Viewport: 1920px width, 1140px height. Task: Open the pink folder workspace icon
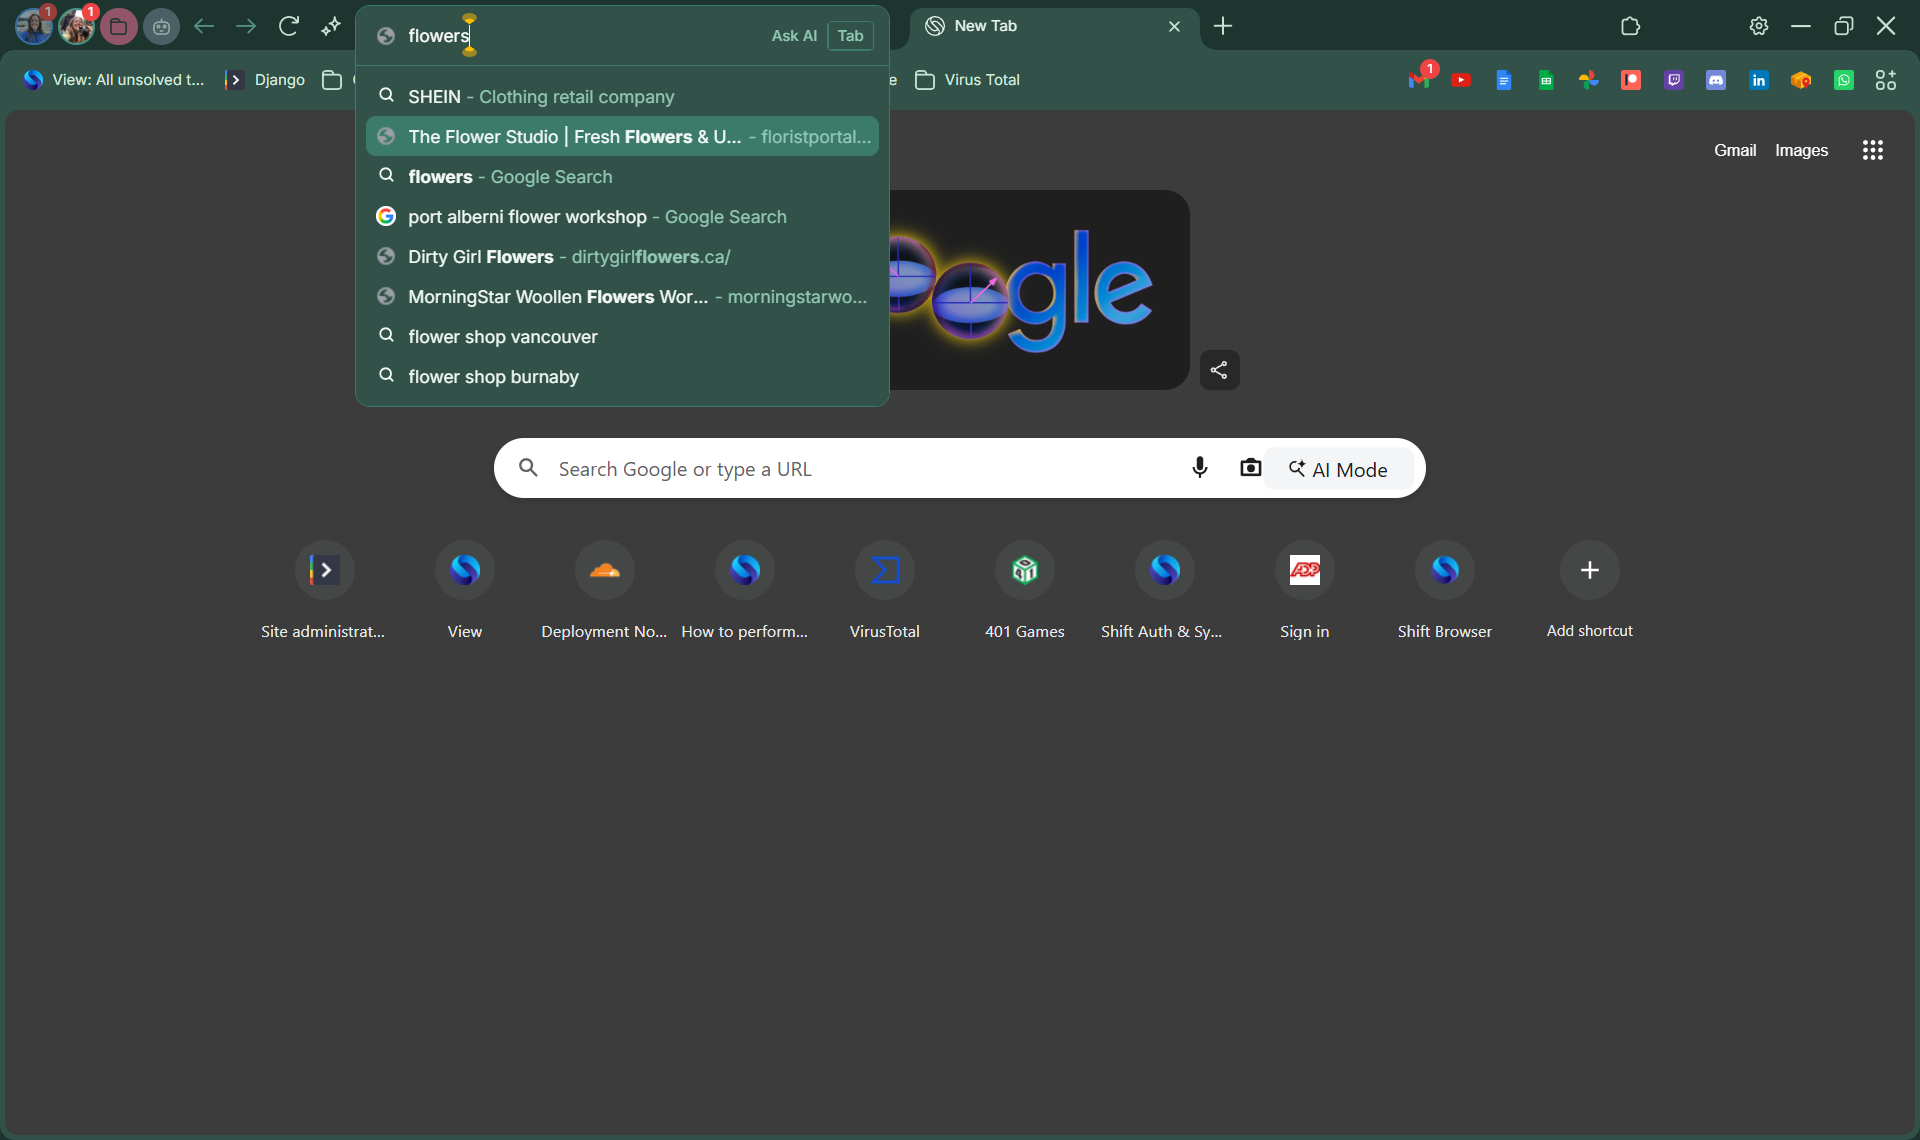point(119,26)
